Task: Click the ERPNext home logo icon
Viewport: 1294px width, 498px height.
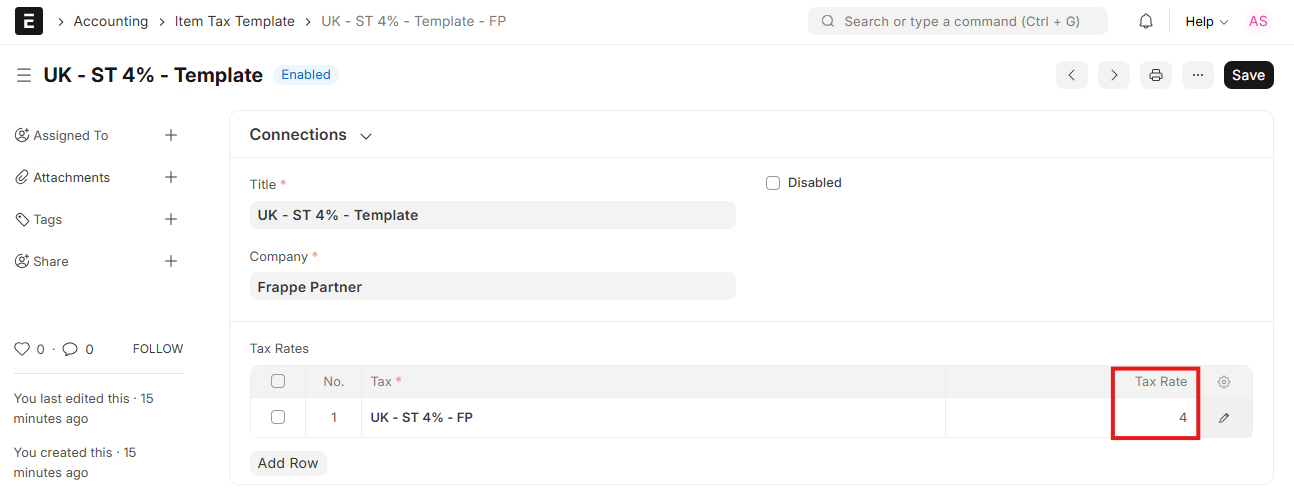Action: 29,21
